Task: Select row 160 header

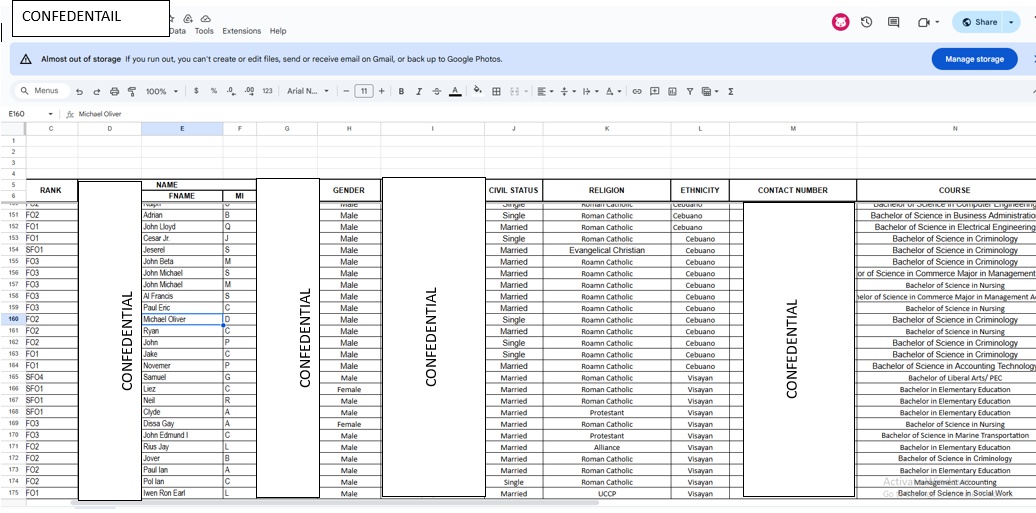Action: pos(13,319)
